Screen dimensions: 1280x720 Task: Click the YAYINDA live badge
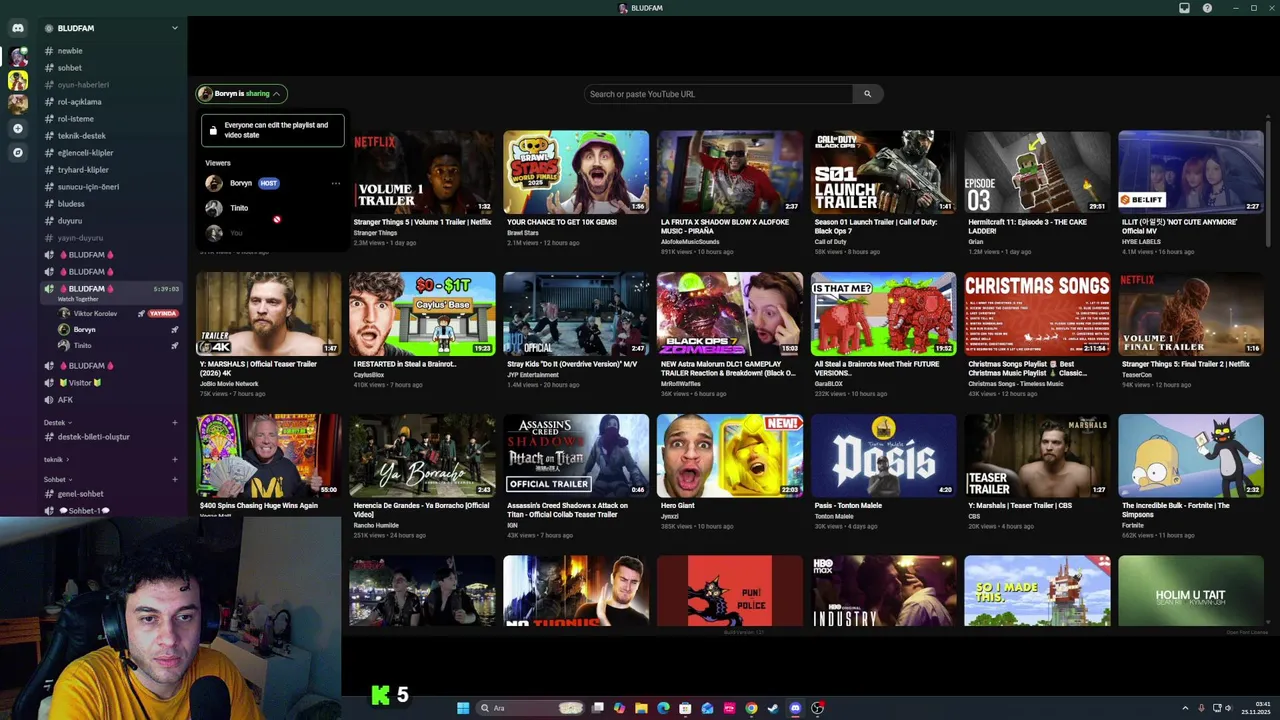click(162, 314)
